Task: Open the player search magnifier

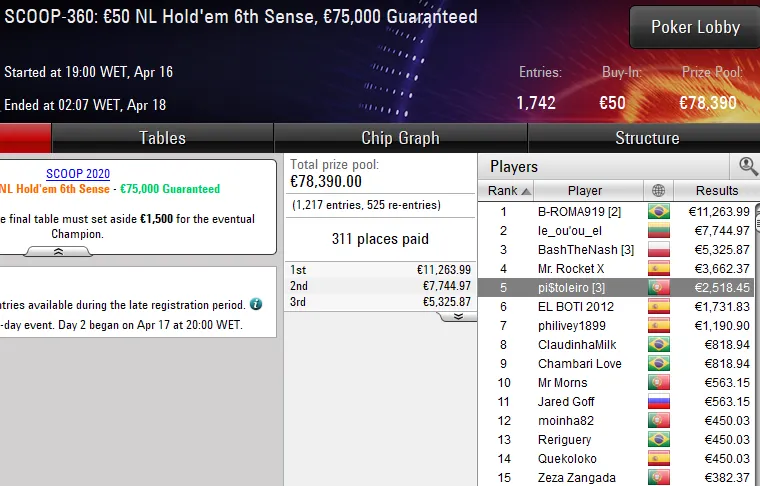Action: (x=747, y=166)
